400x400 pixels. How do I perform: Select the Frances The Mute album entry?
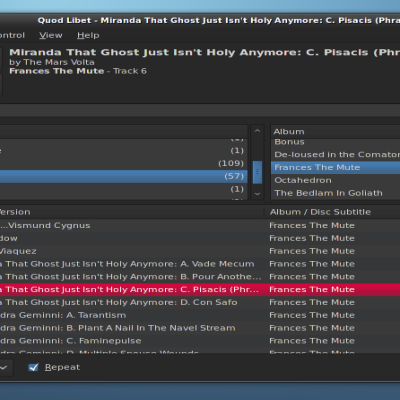(x=335, y=167)
